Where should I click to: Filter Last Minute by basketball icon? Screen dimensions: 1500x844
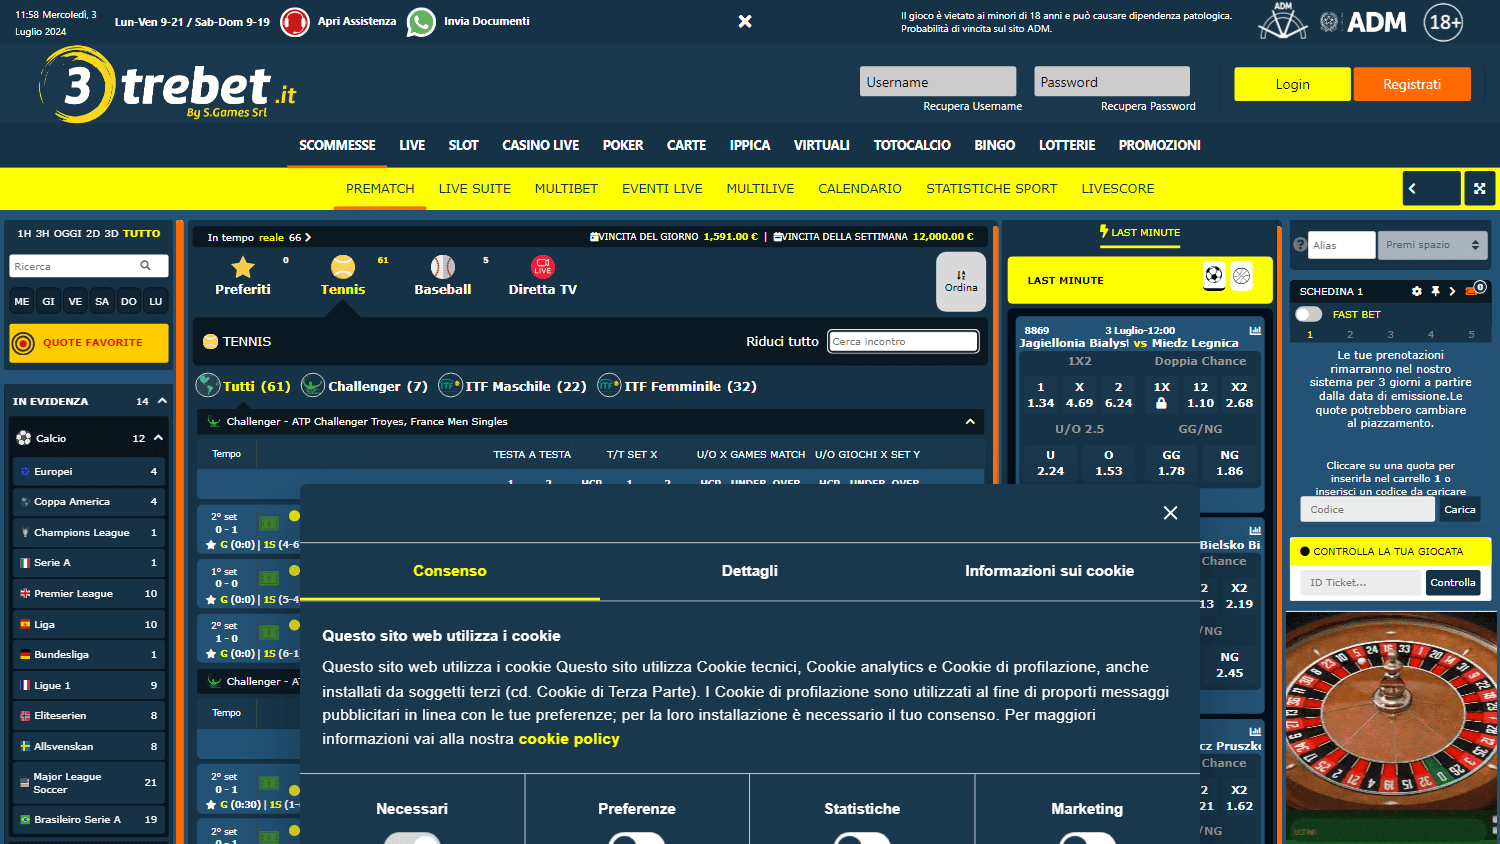[x=1242, y=275]
